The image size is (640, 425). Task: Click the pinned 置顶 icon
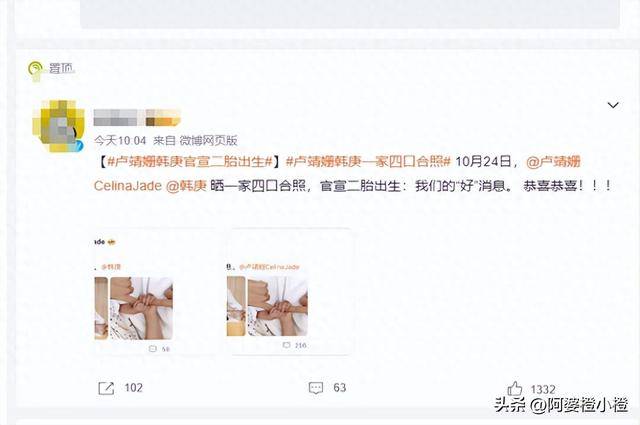pyautogui.click(x=36, y=69)
